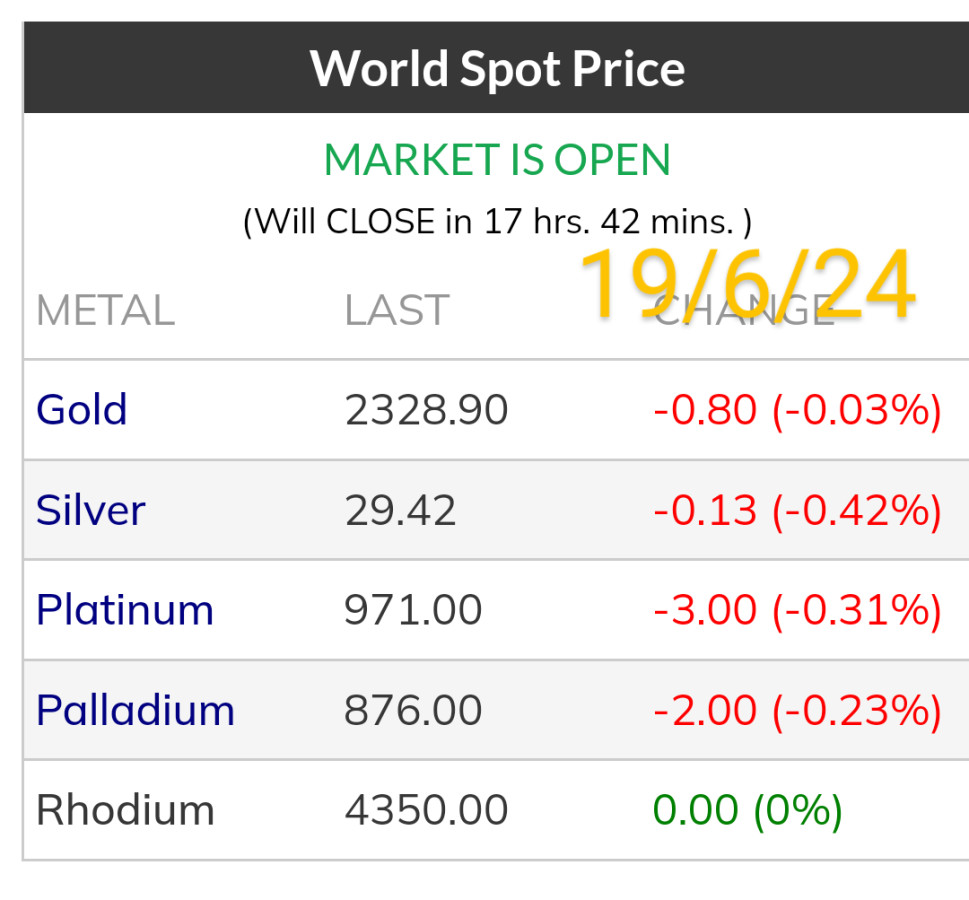Screen dimensions: 969x900
Task: Click the MARKET IS OPEN status text
Action: tap(497, 160)
